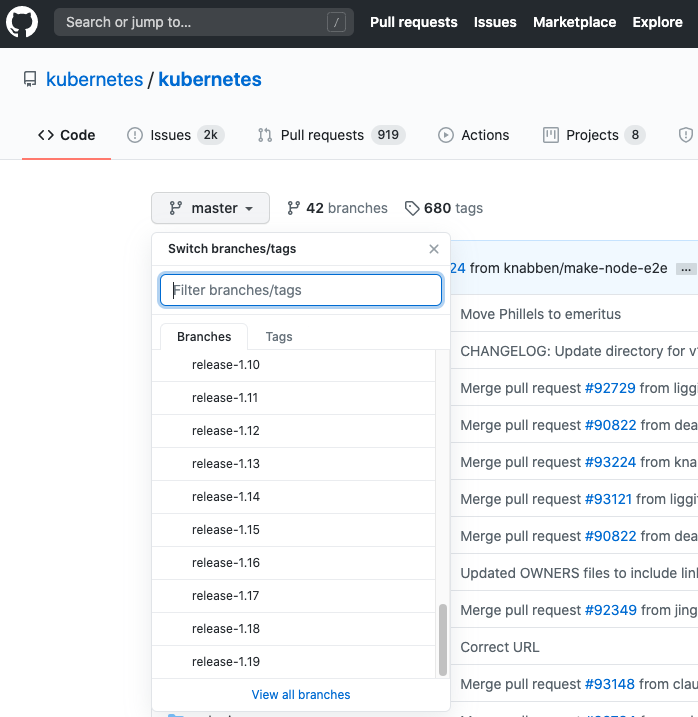This screenshot has height=717, width=698.
Task: View the 680 tags link
Action: point(444,208)
